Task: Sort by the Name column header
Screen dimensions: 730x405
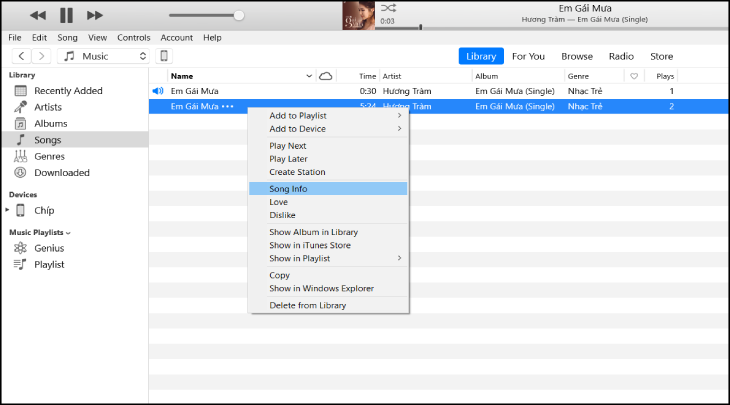Action: 182,76
